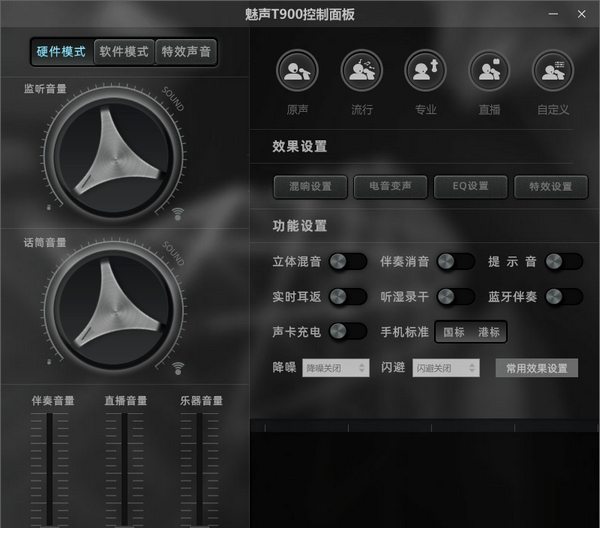Image resolution: width=600 pixels, height=549 pixels.
Task: Toggle the 听湿录干 switch
Action: coord(456,296)
